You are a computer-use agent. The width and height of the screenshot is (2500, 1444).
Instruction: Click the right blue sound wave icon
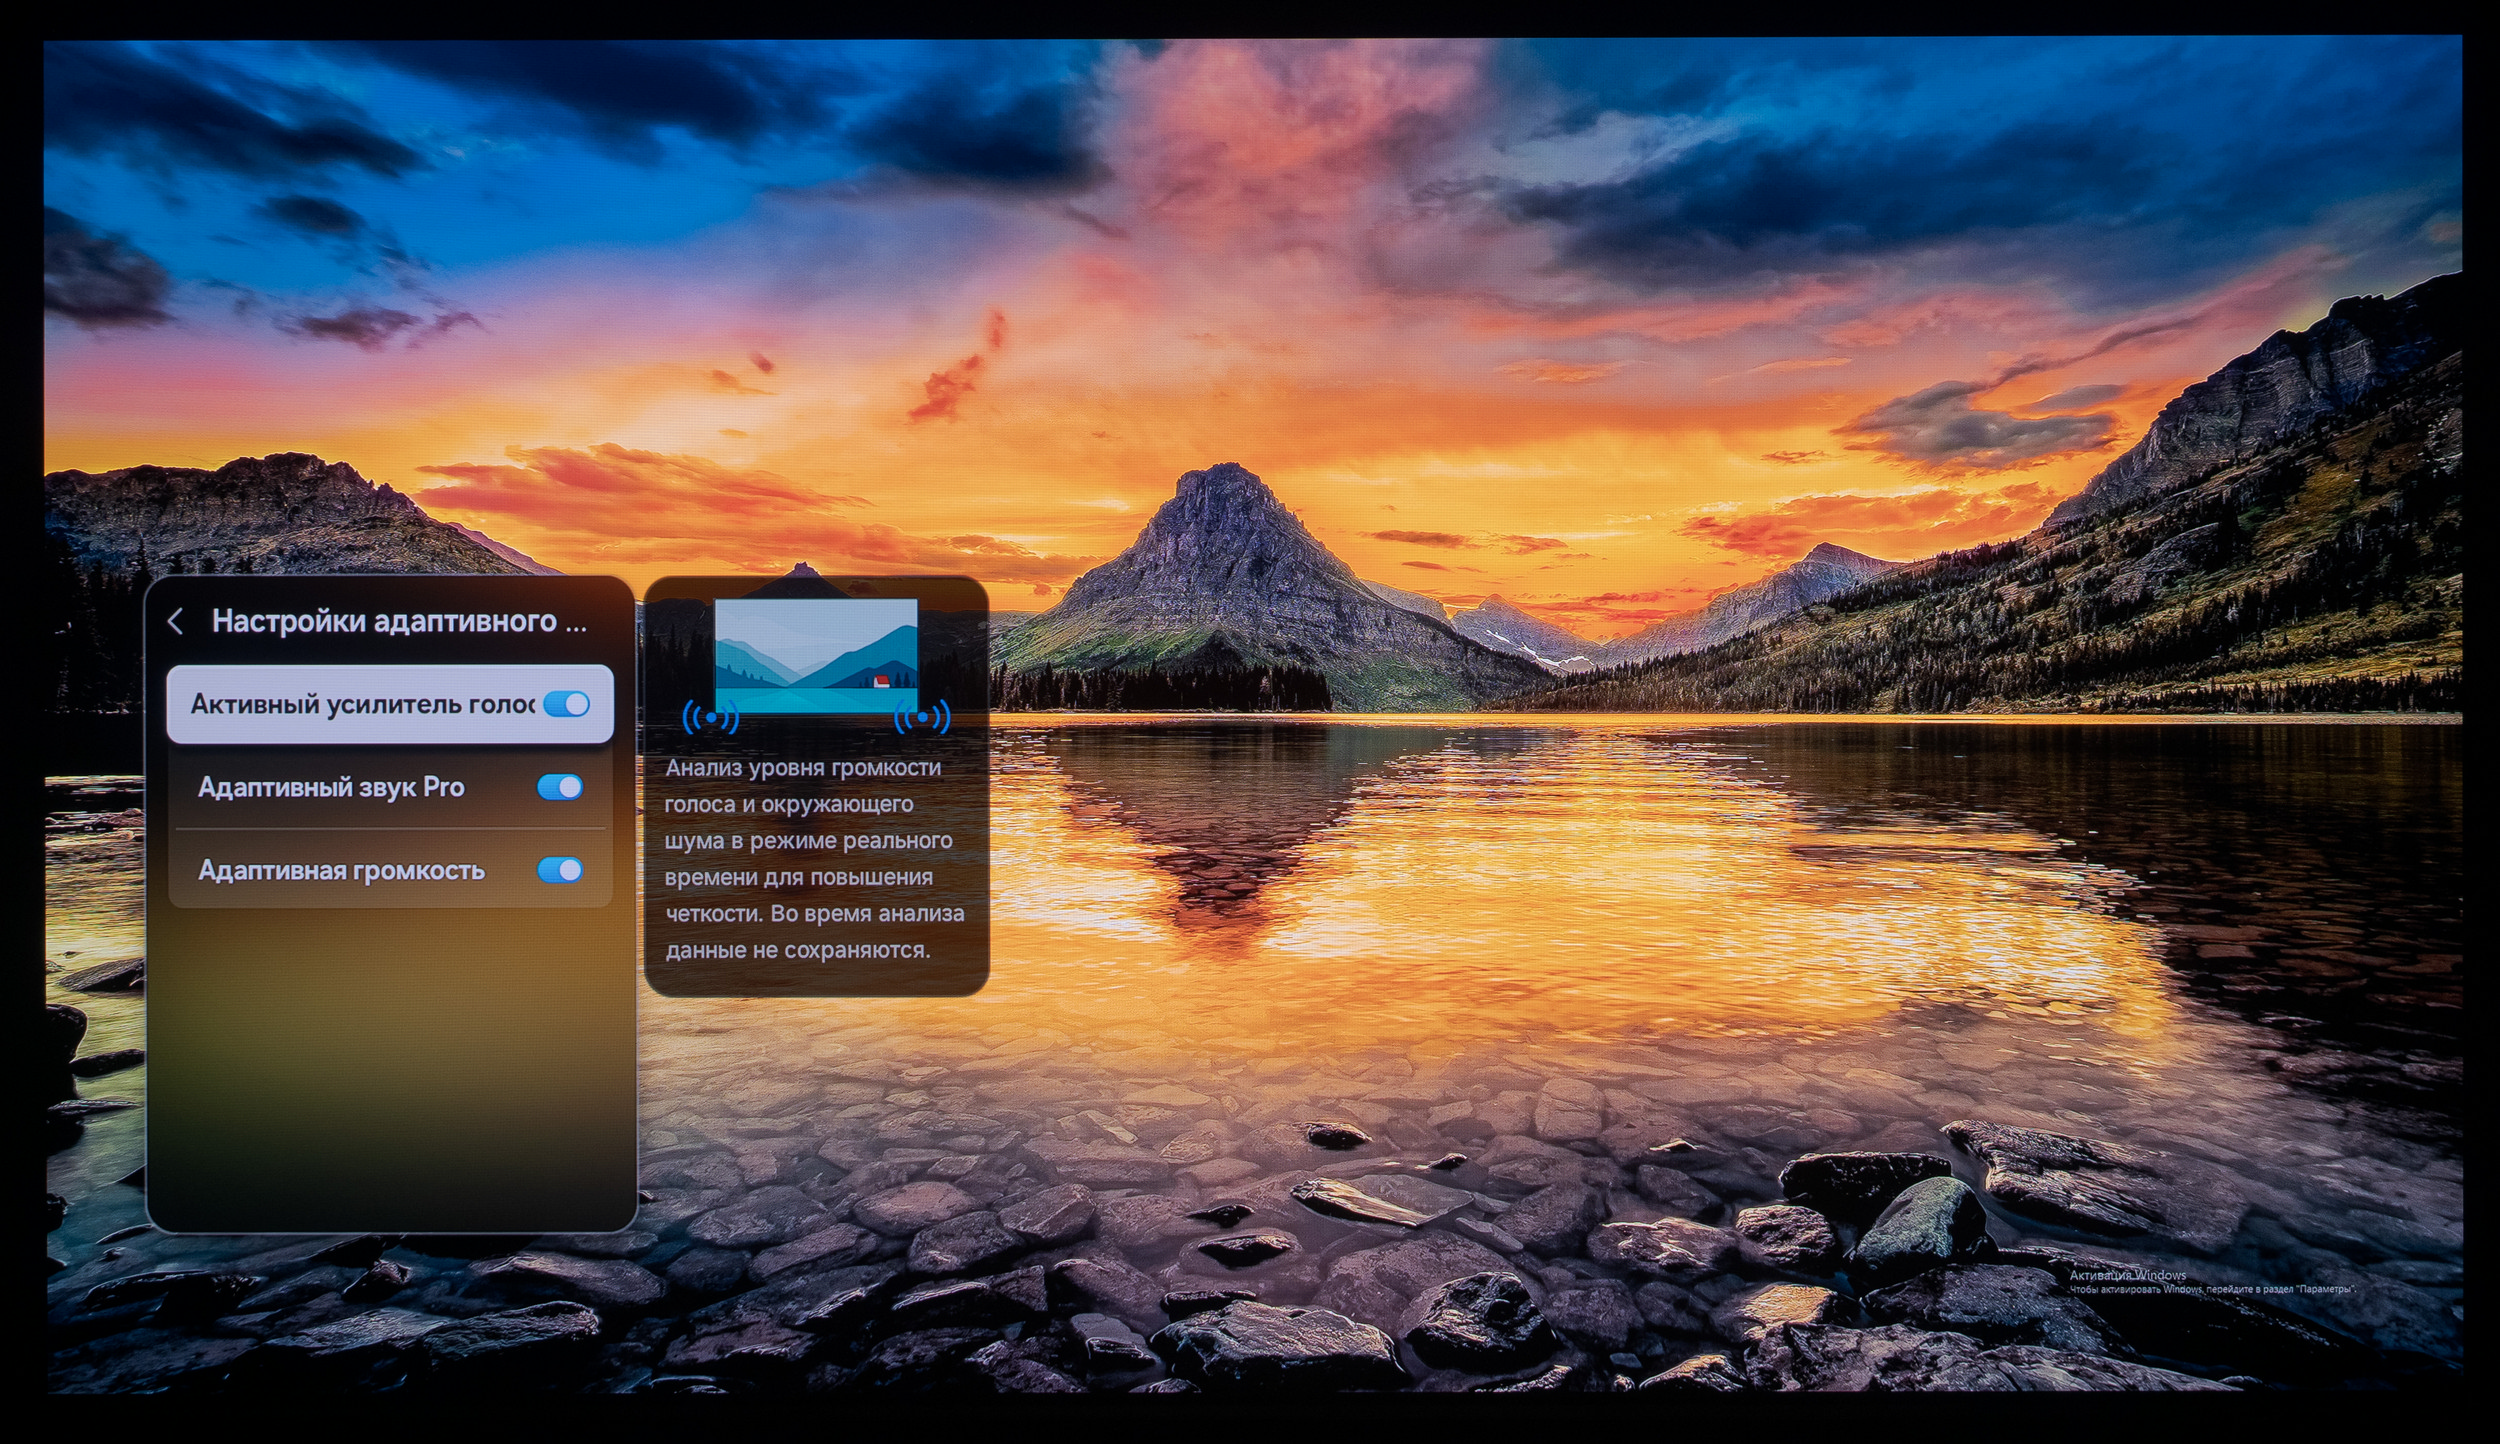tap(922, 717)
